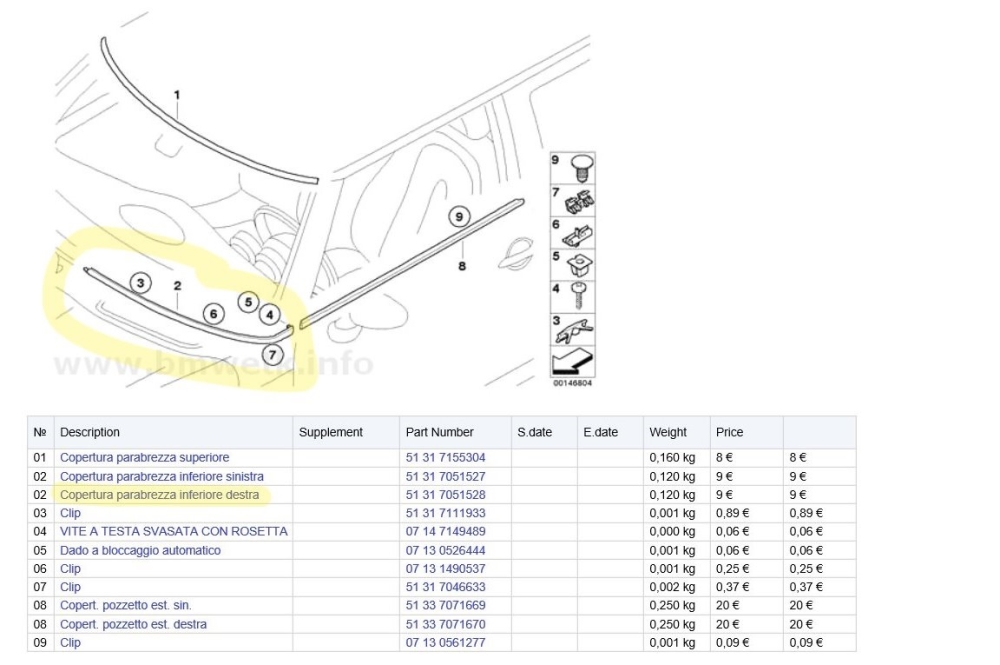1000x665 pixels.
Task: Click callout number 1 for the upper windshield trim
Action: (177, 95)
